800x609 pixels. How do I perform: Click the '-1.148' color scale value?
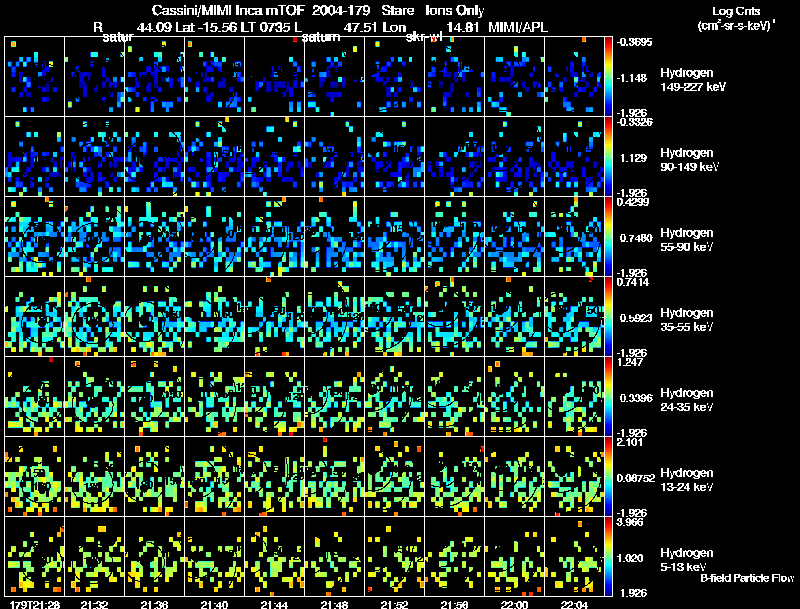coord(632,78)
